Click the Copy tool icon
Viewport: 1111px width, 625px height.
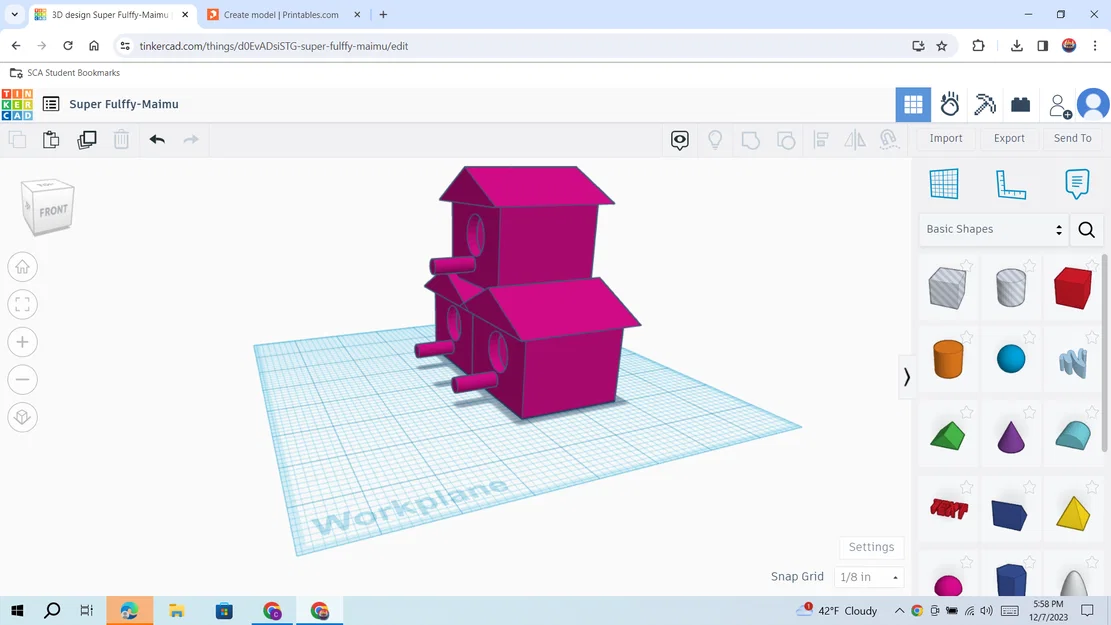coord(17,140)
